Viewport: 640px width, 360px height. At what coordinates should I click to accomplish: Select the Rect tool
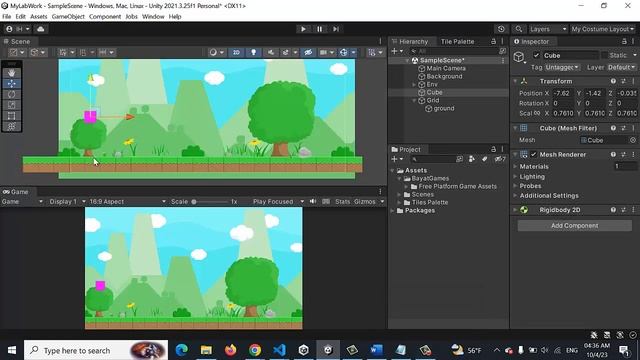(x=11, y=116)
